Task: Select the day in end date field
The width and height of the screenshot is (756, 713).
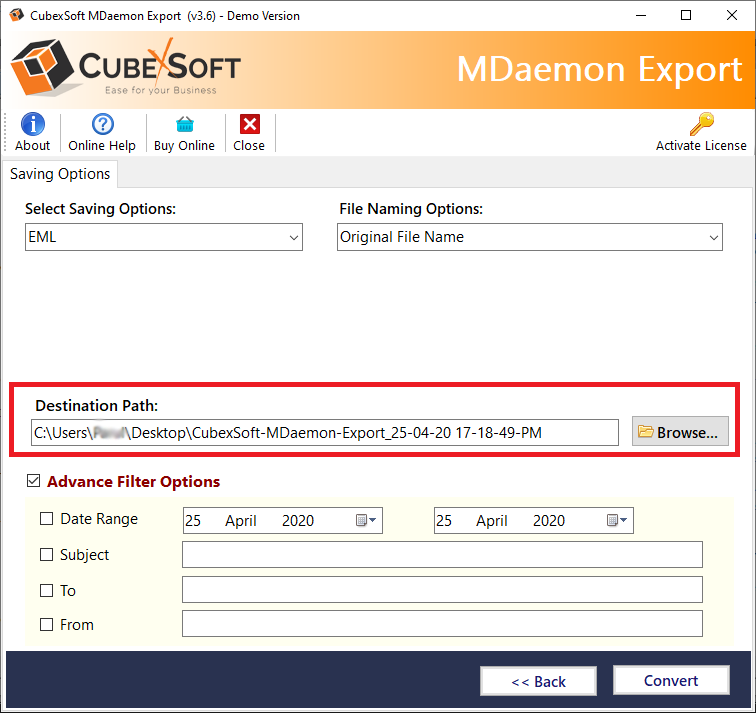Action: coord(444,521)
